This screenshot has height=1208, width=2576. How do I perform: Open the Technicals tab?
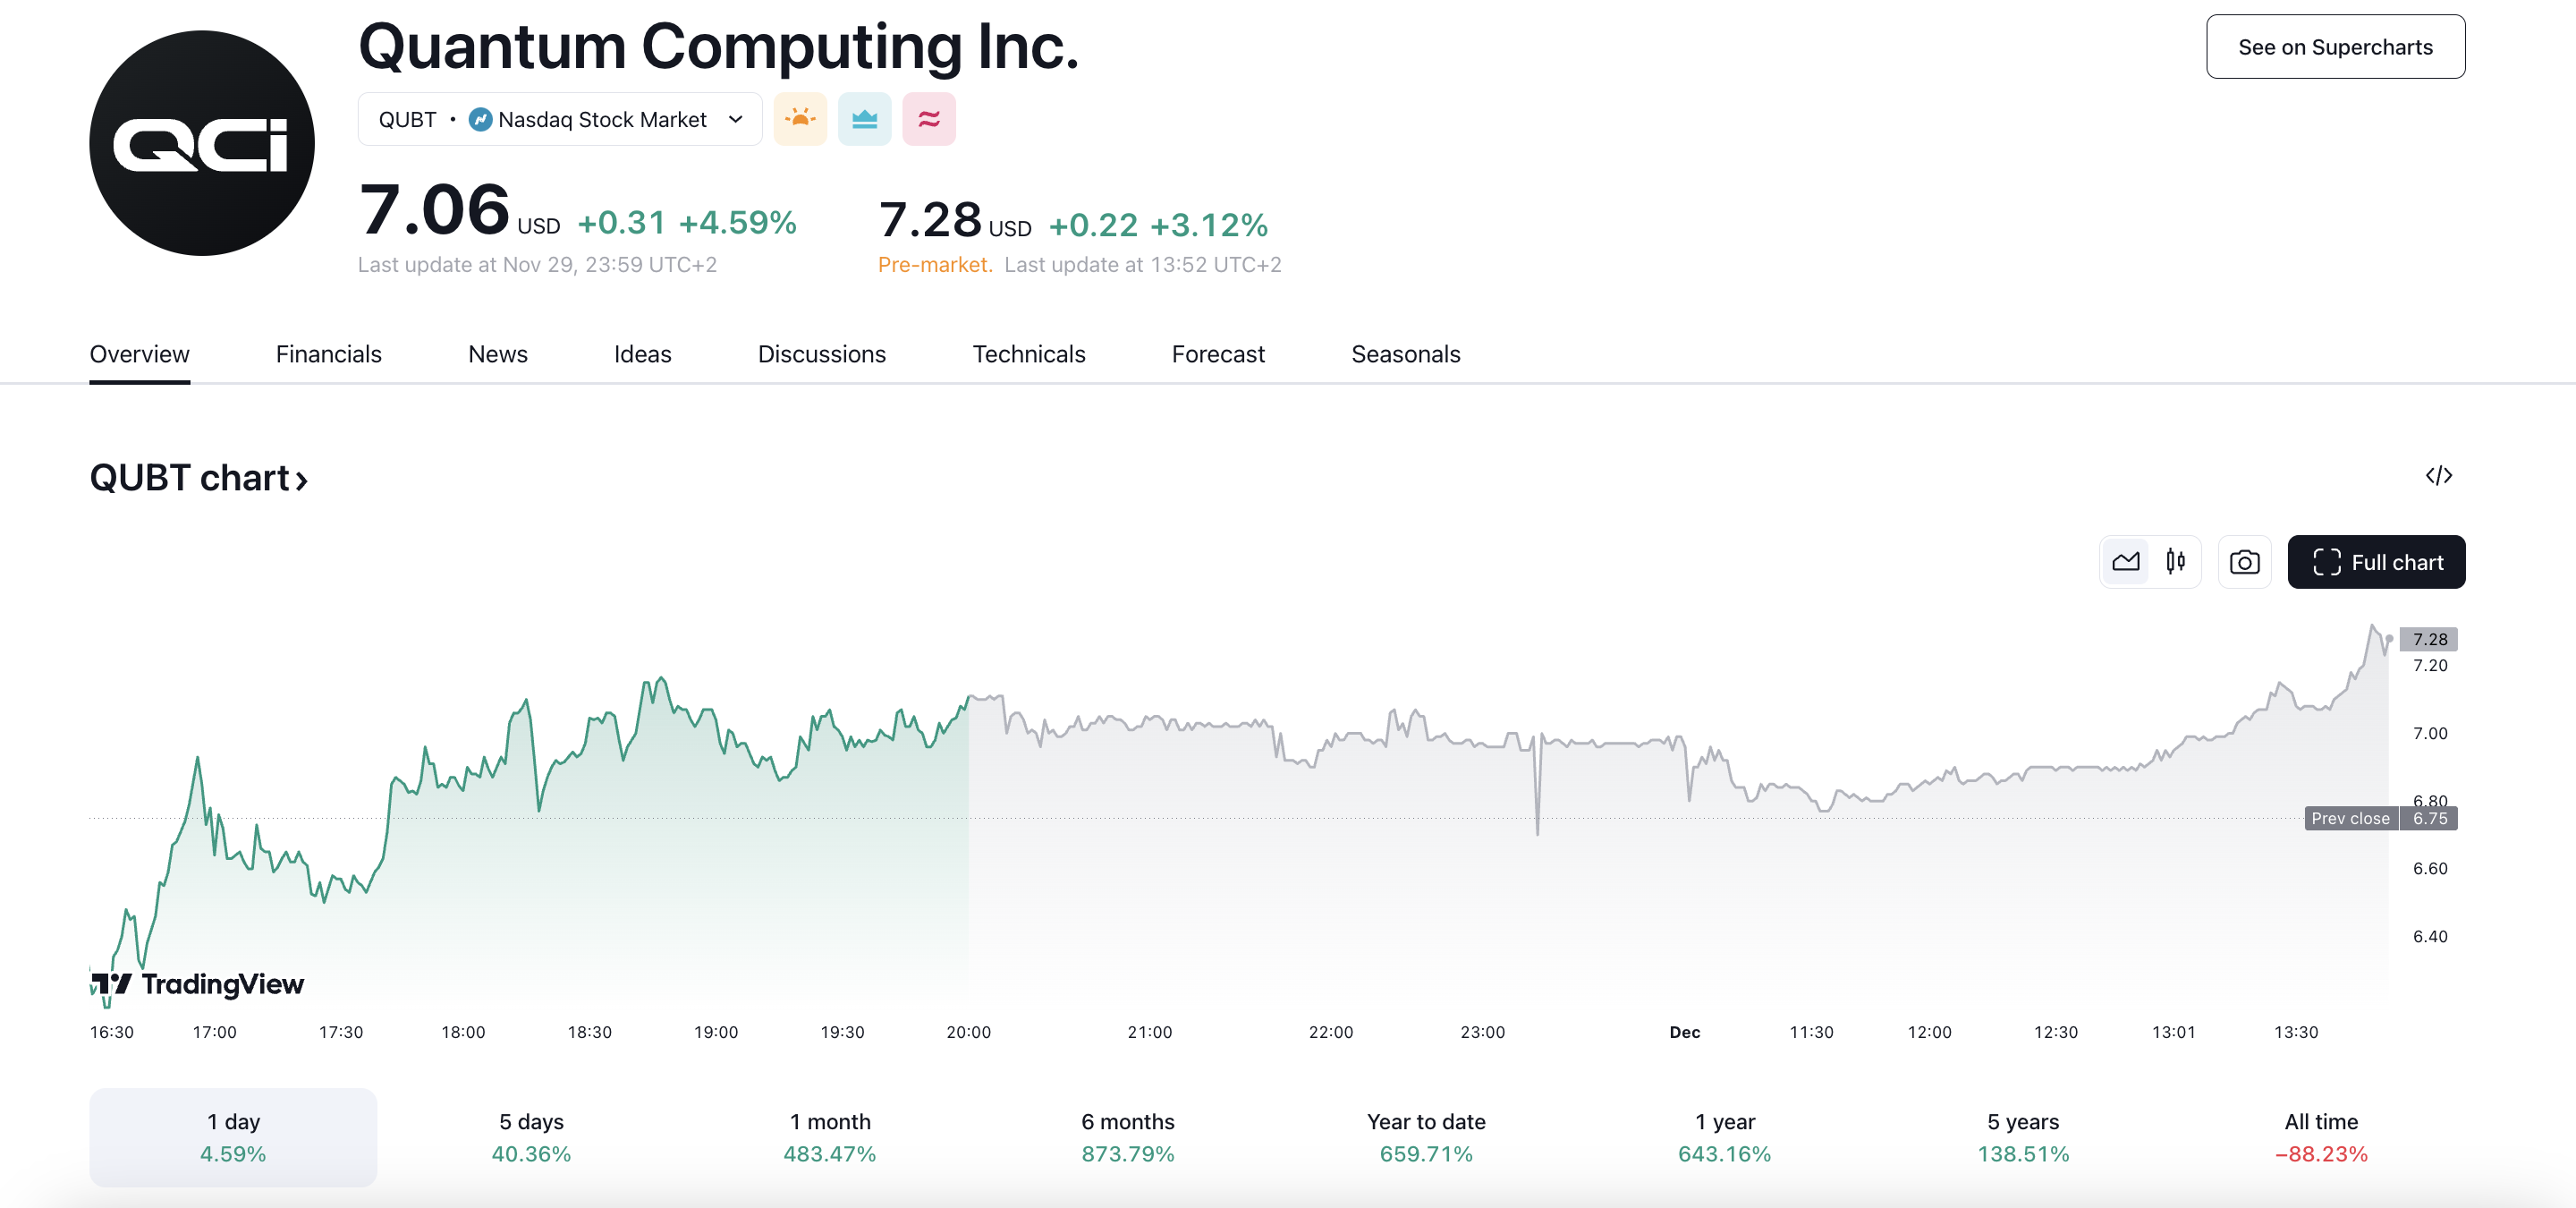click(1029, 354)
